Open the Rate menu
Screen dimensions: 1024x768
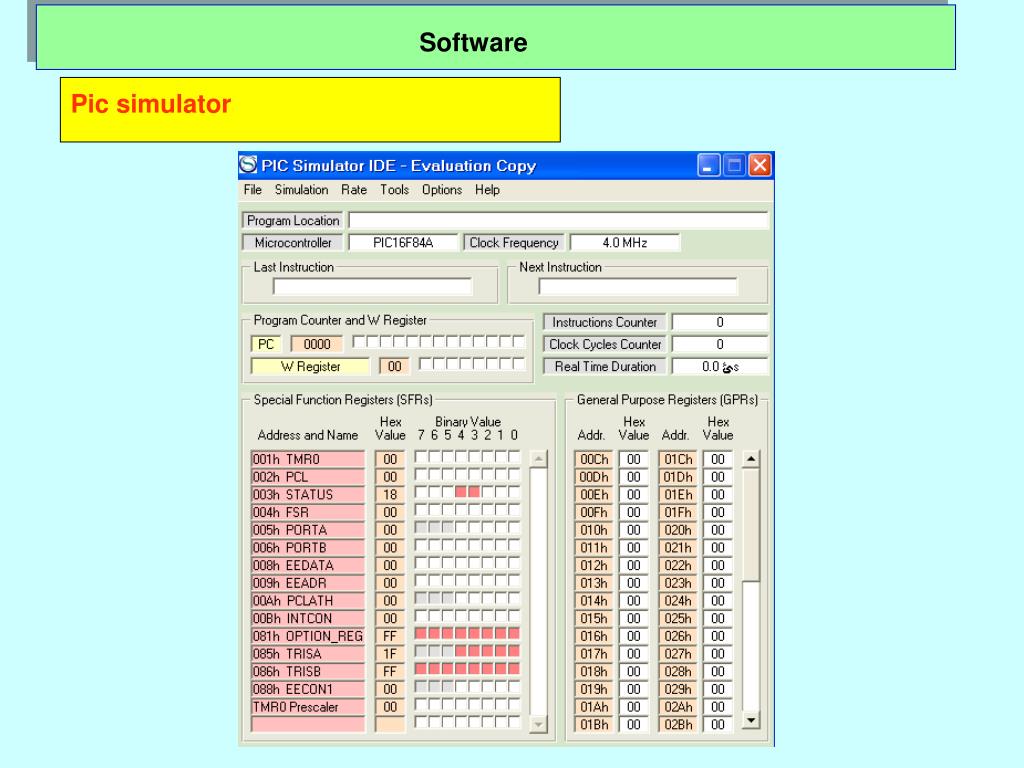click(x=354, y=190)
